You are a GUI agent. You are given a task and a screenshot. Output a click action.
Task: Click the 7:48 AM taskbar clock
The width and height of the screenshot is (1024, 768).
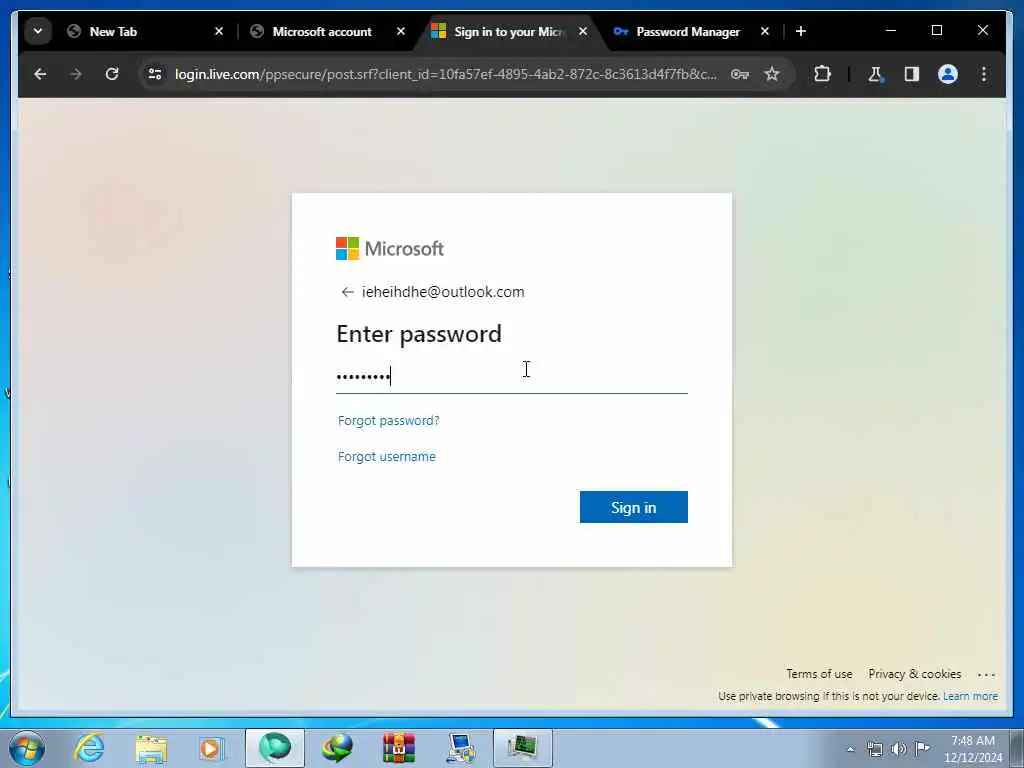pyautogui.click(x=972, y=749)
